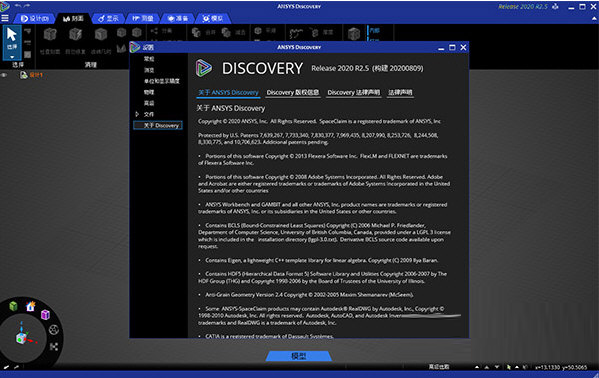Click the status bar text left of arrows
Screen dimensions: 599x378
[439, 367]
